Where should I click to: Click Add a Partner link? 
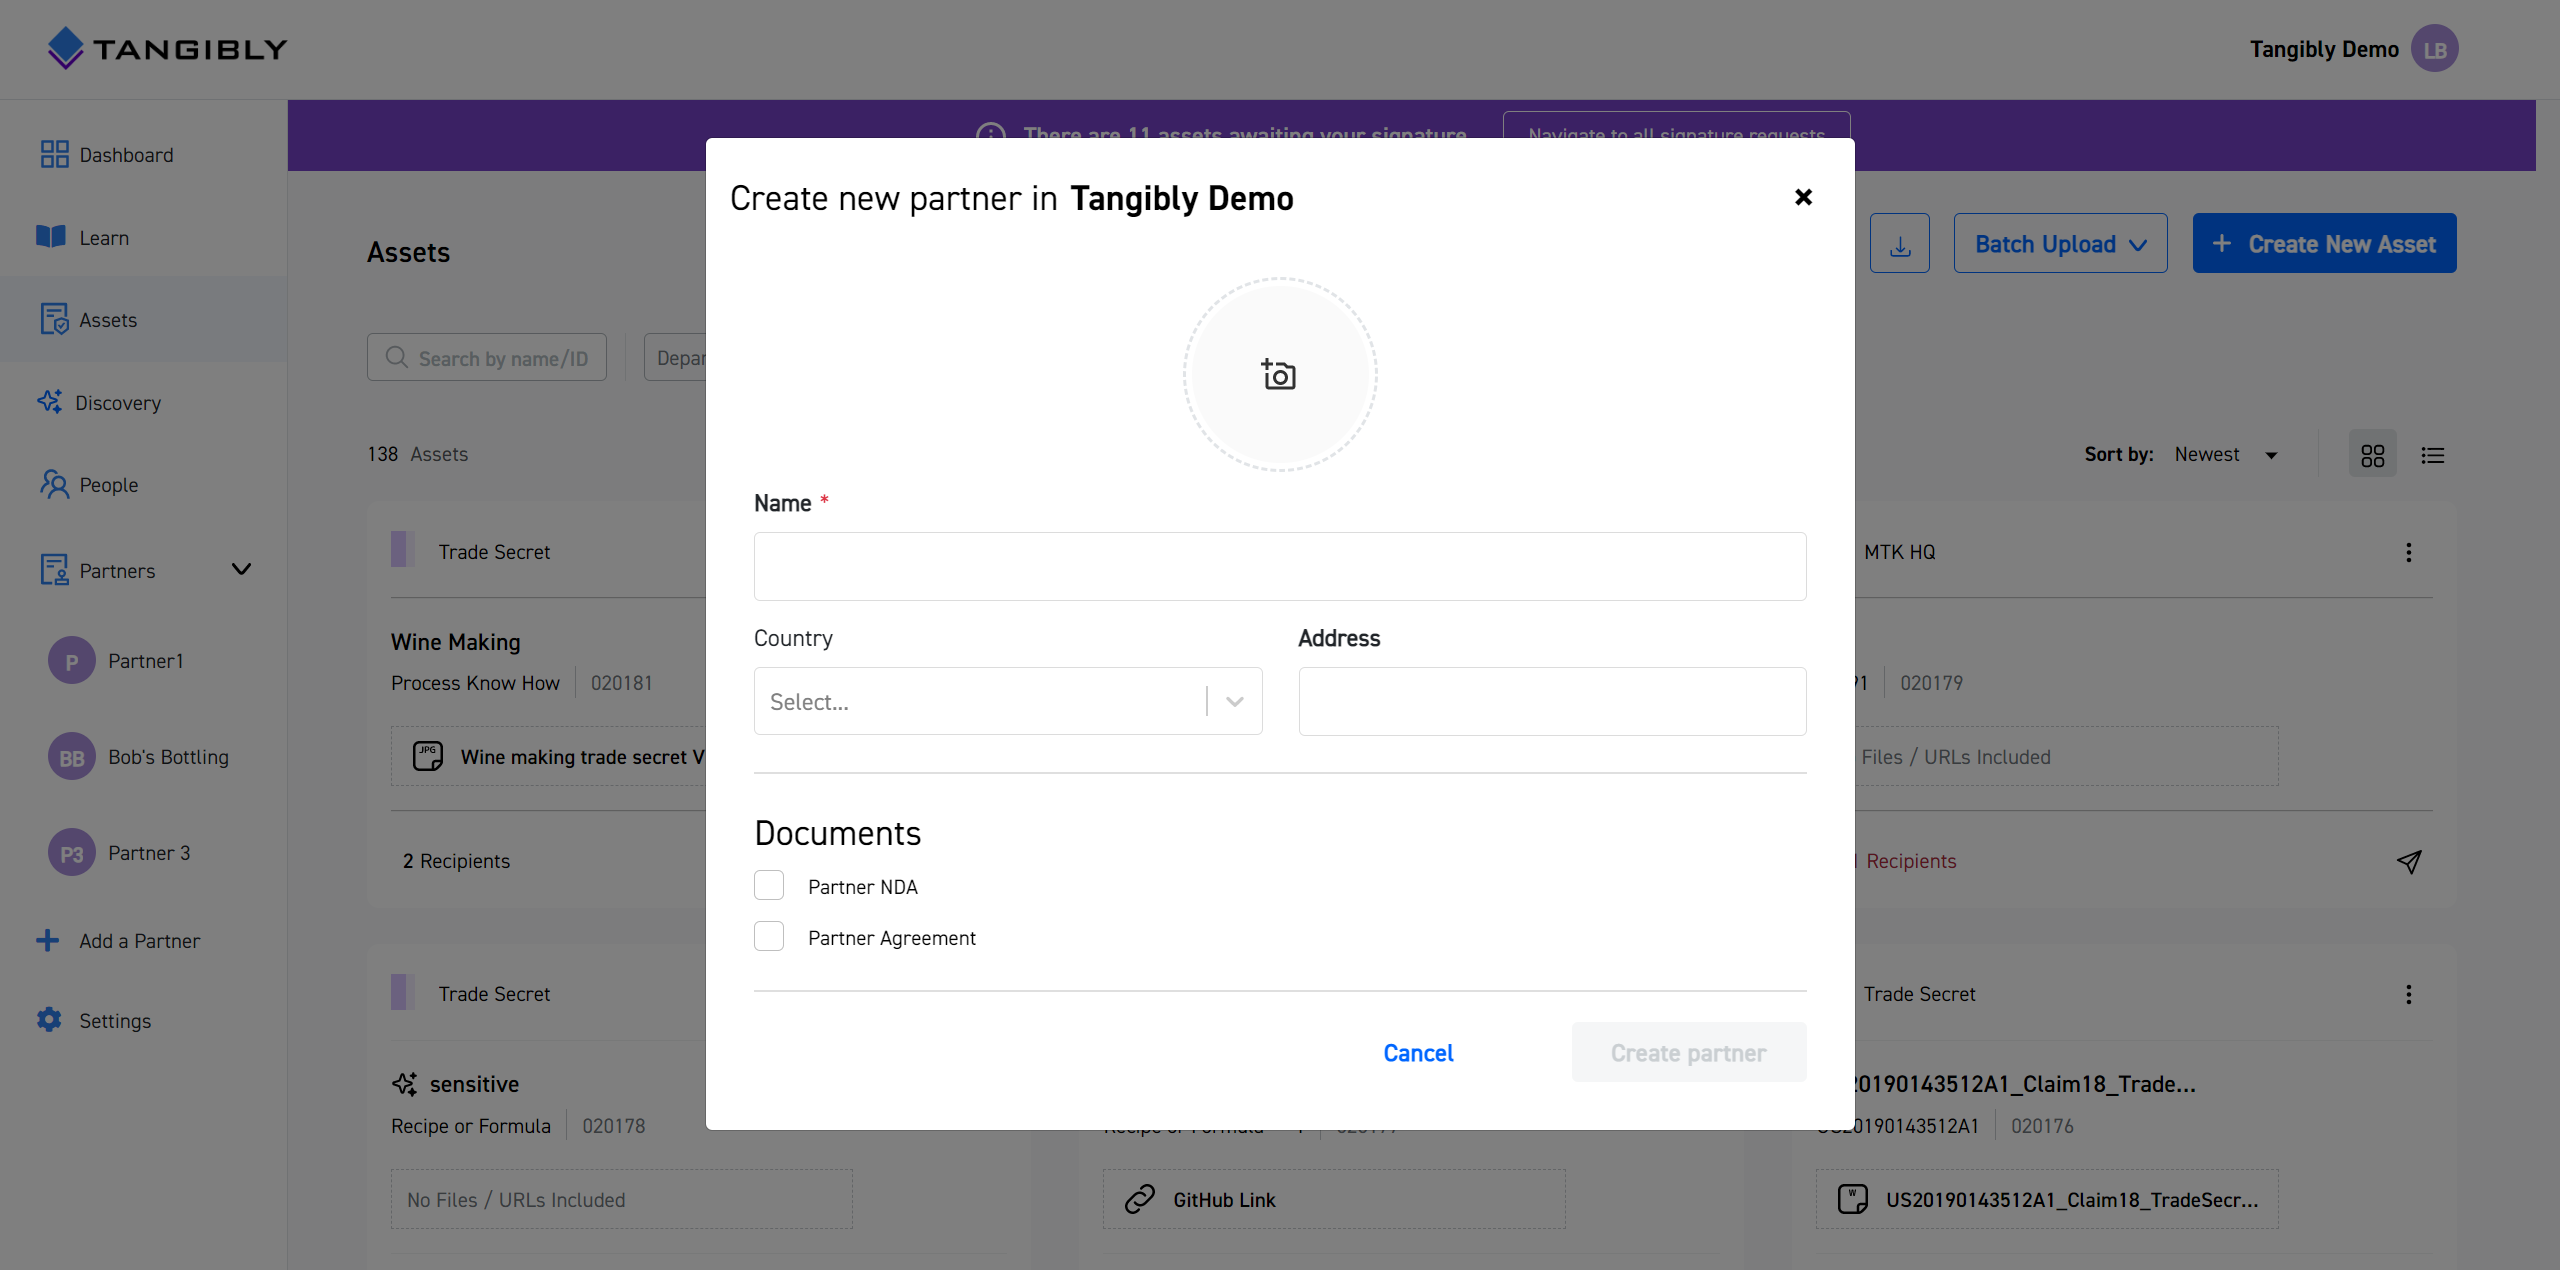[x=140, y=941]
